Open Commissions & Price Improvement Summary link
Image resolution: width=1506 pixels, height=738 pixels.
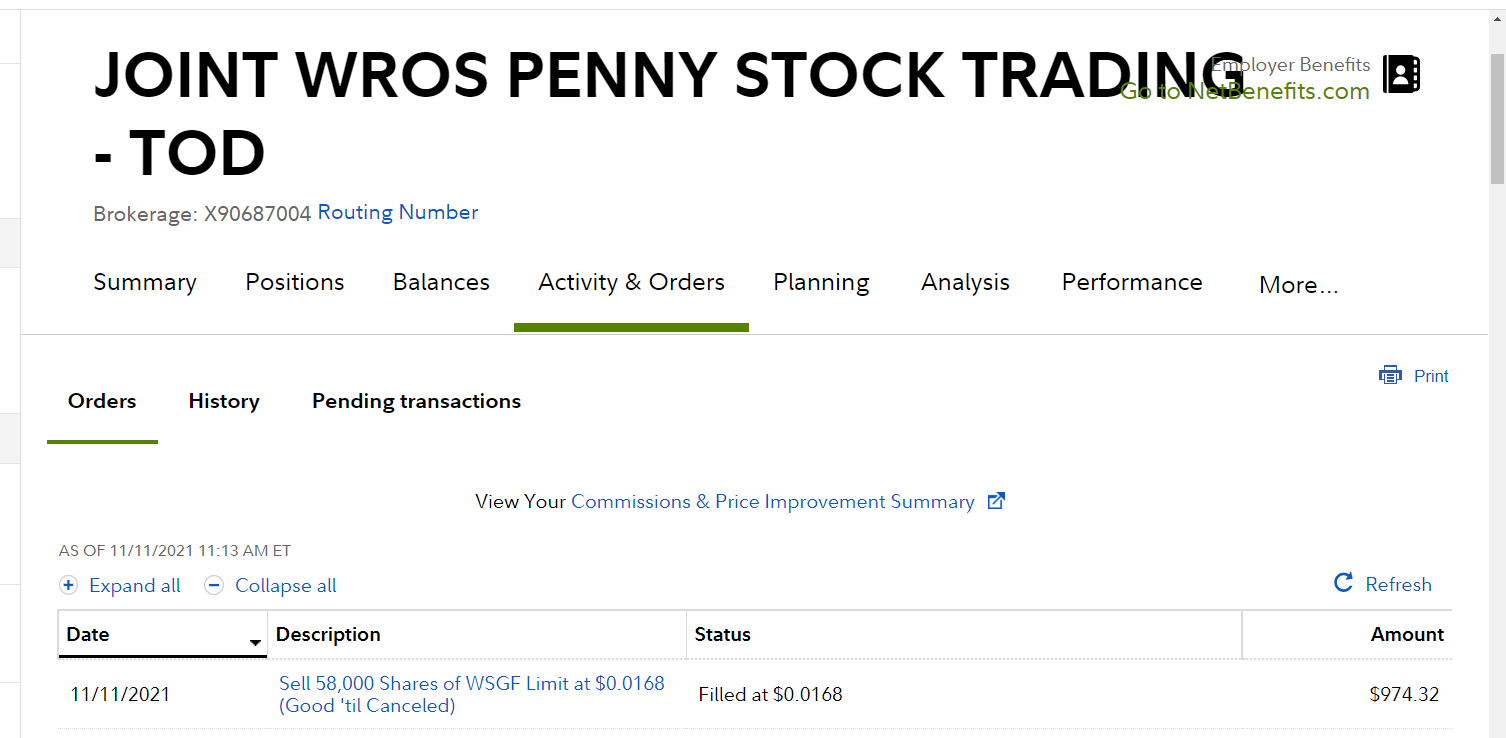[x=772, y=502]
